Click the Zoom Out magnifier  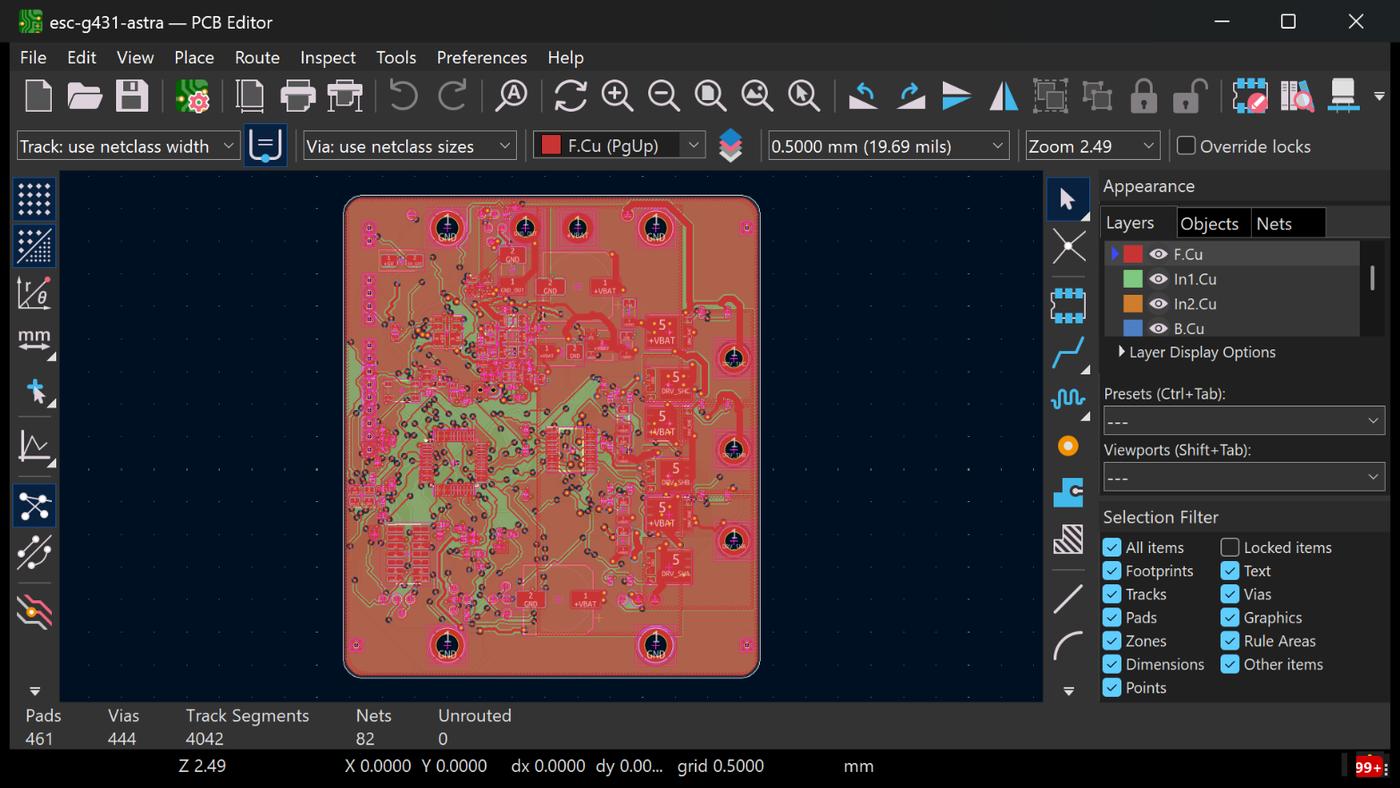664,96
